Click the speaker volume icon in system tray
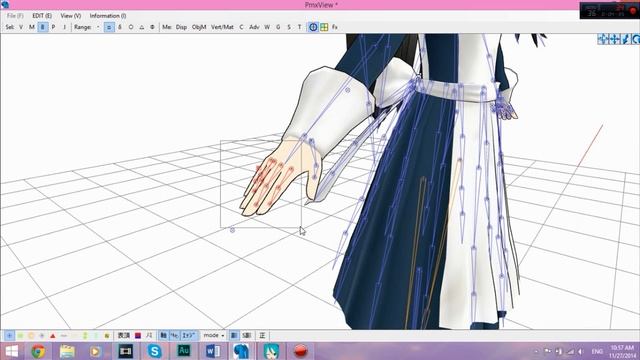The width and height of the screenshot is (640, 360). (580, 351)
